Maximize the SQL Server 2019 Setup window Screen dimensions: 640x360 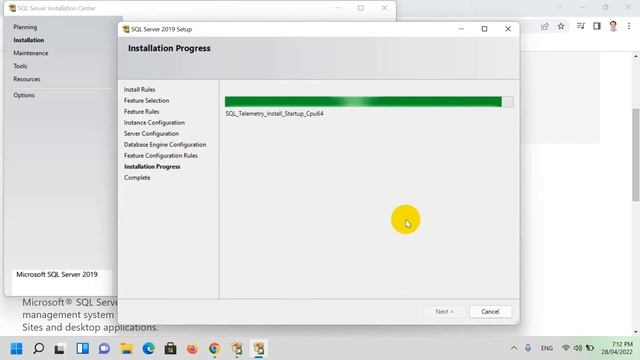(484, 29)
